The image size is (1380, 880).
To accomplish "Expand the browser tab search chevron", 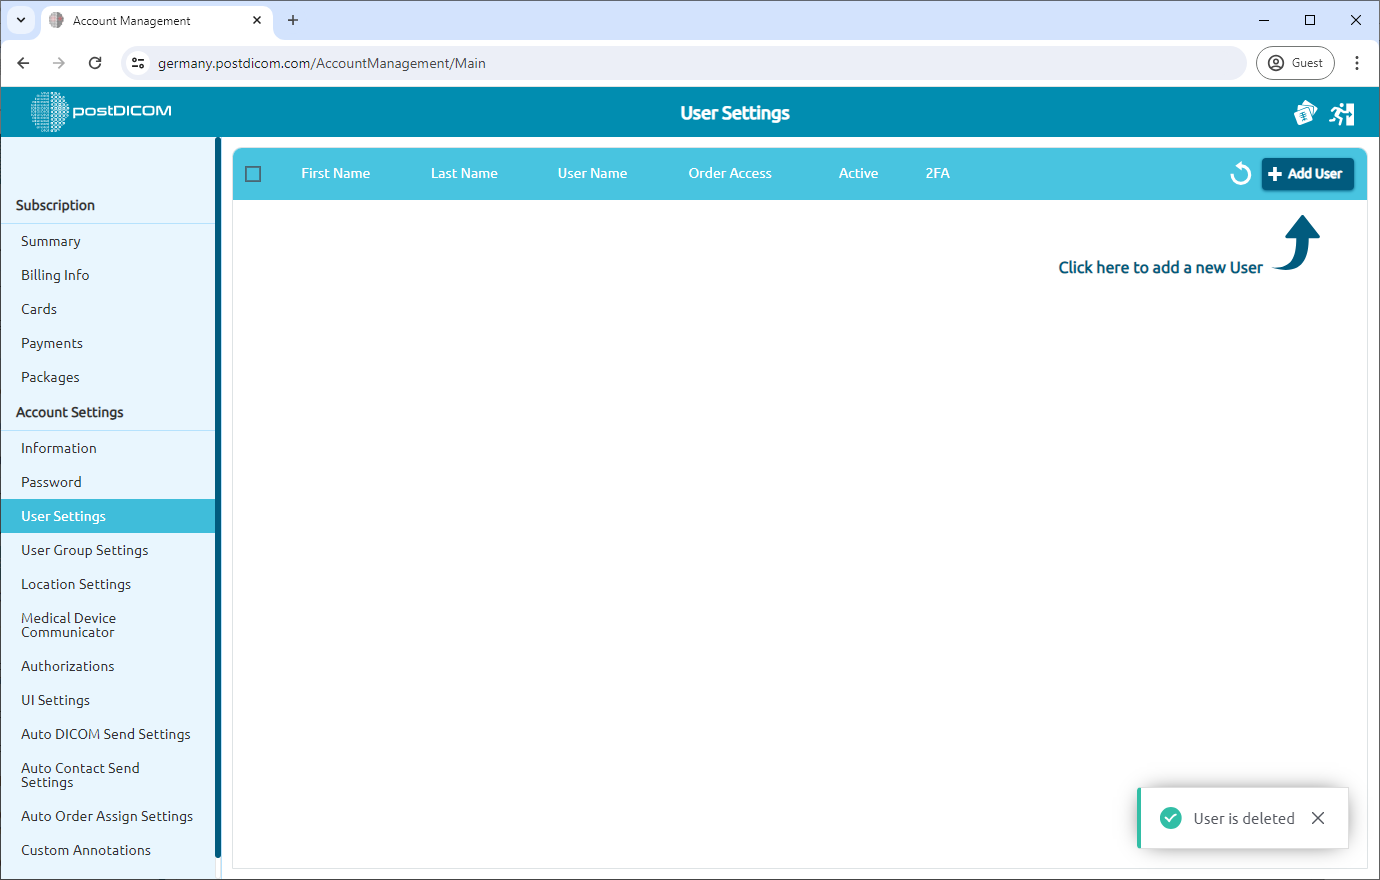I will [20, 20].
